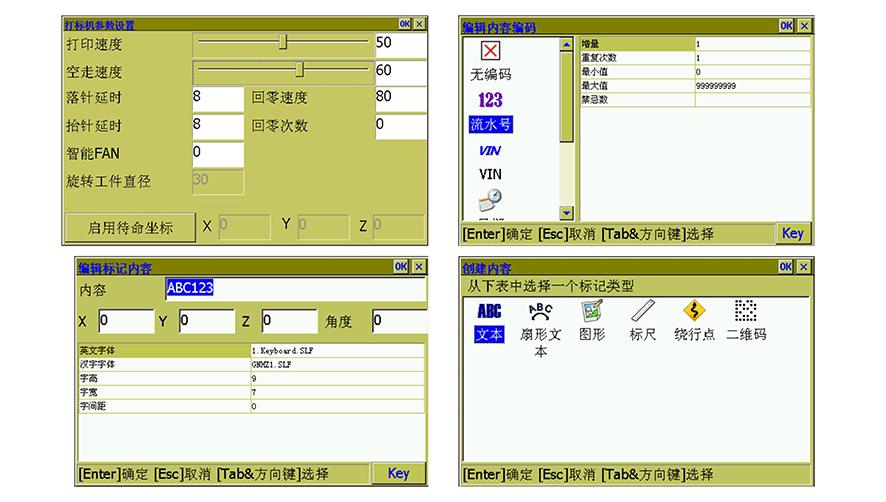Click the 空走速度 value field 60

tap(401, 73)
